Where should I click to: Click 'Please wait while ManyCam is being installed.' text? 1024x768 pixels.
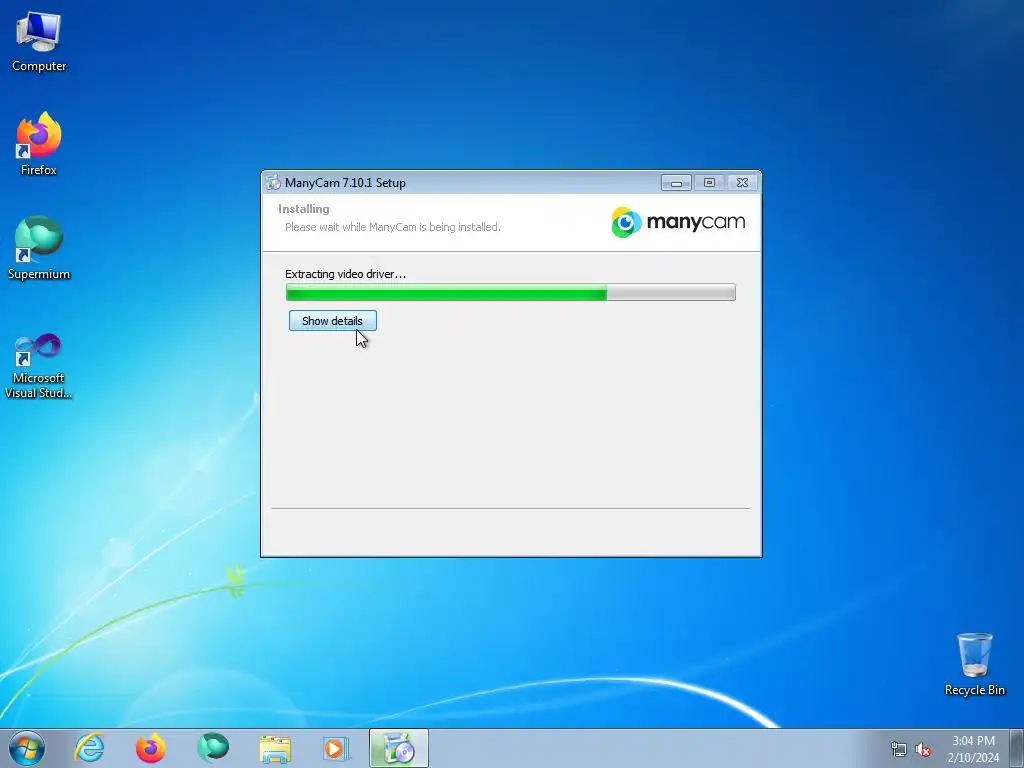[392, 227]
